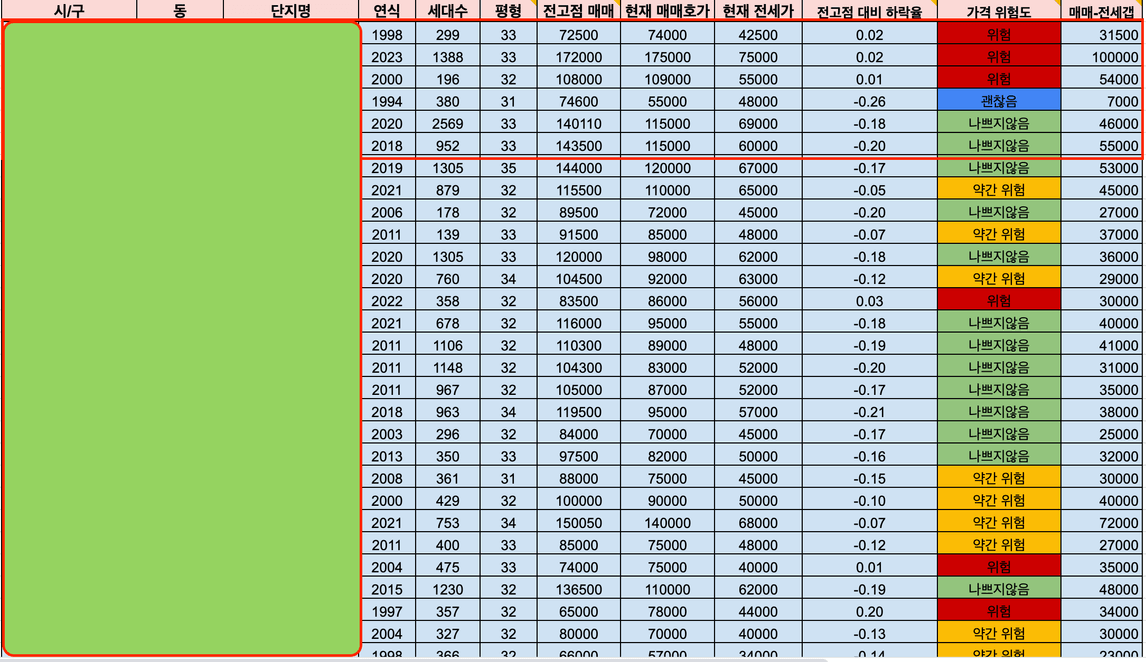Click the household count cell 1106
Image resolution: width=1146 pixels, height=662 pixels.
coord(447,345)
